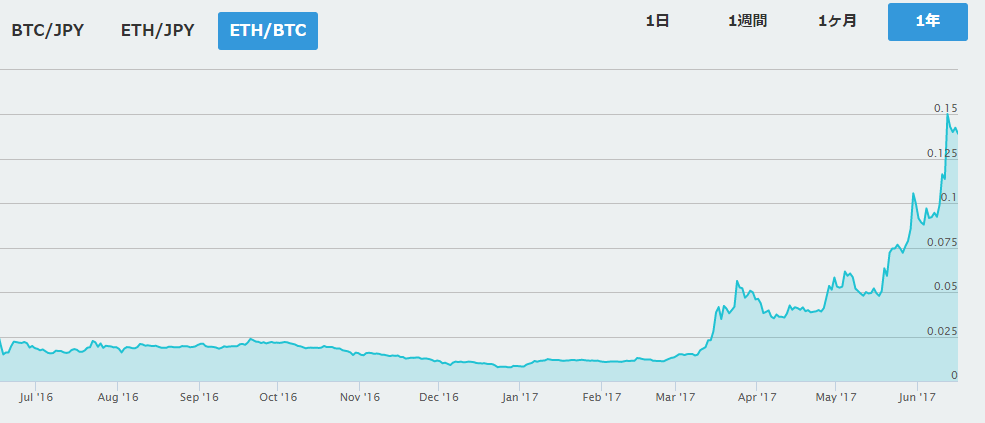Select the Mar '17 date label

coord(675,397)
